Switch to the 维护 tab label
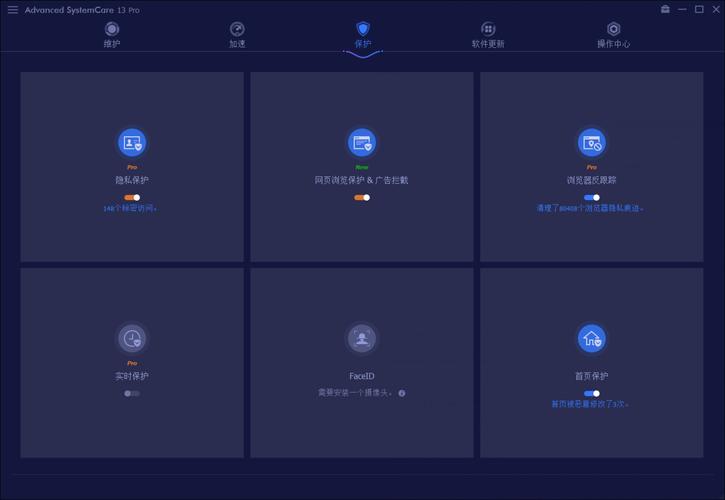This screenshot has height=500, width=725. (111, 44)
